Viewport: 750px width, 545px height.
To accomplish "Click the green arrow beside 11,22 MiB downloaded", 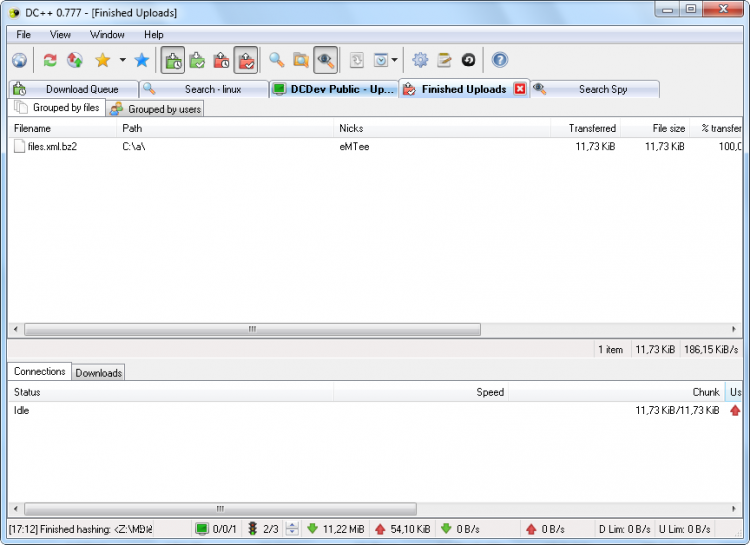I will [312, 529].
